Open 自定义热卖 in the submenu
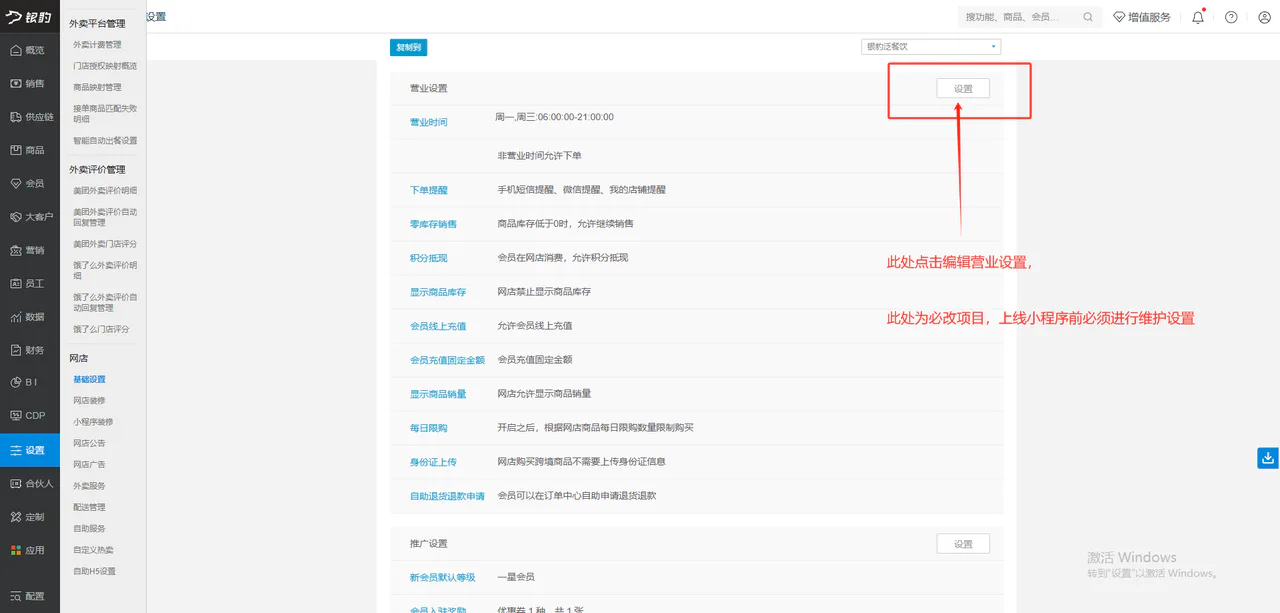This screenshot has height=613, width=1280. click(93, 550)
